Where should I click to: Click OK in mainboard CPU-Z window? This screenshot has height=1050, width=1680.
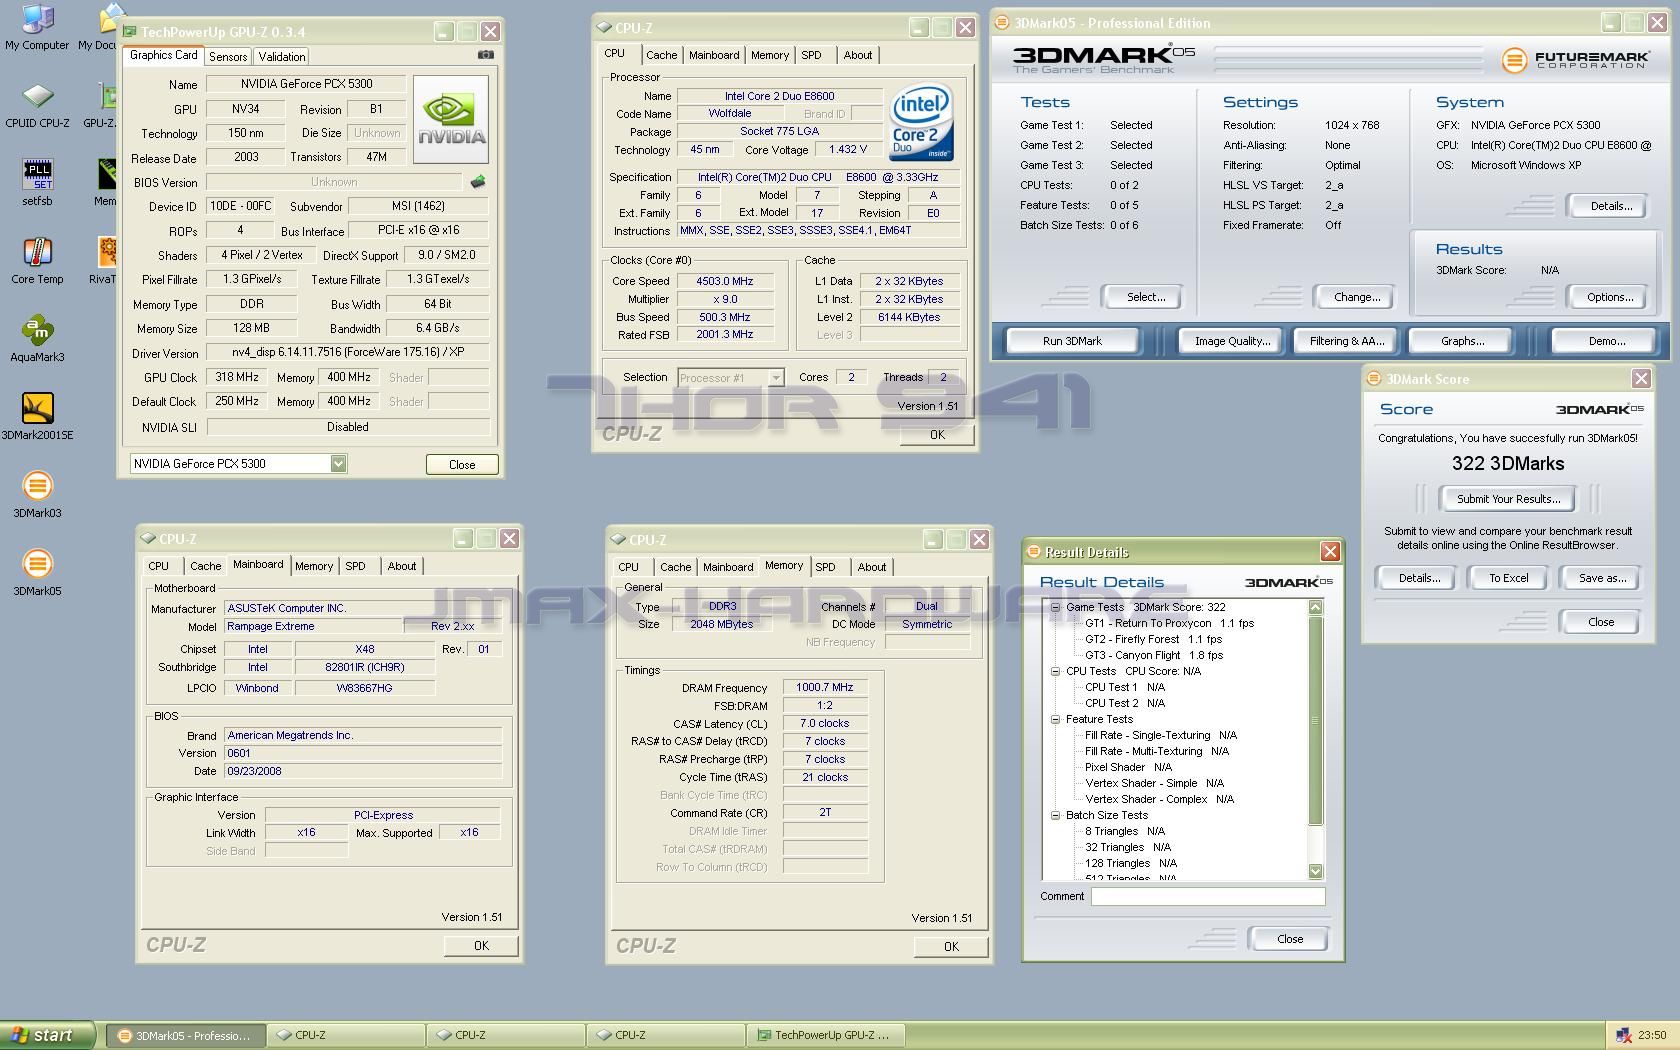coord(481,945)
